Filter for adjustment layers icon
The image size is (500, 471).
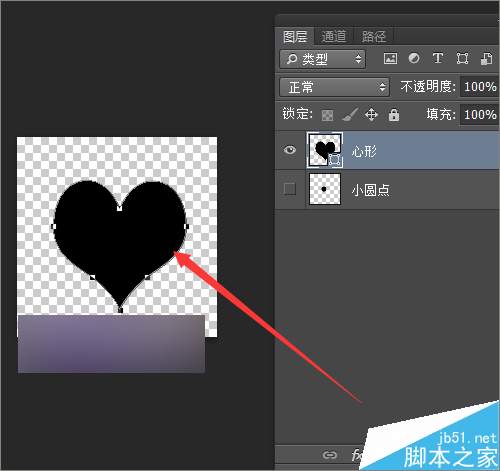(414, 59)
